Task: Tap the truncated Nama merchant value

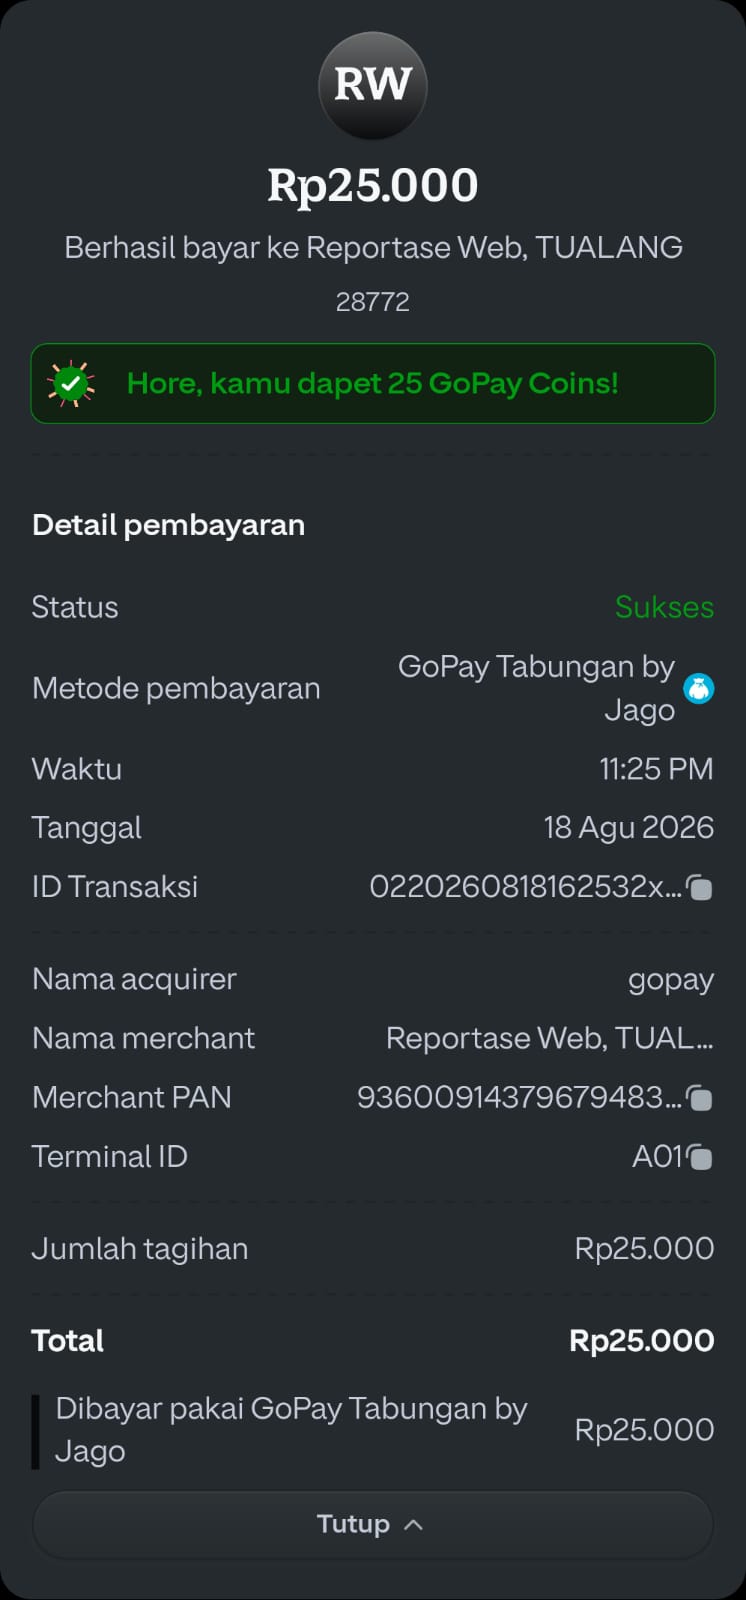Action: coord(550,1038)
